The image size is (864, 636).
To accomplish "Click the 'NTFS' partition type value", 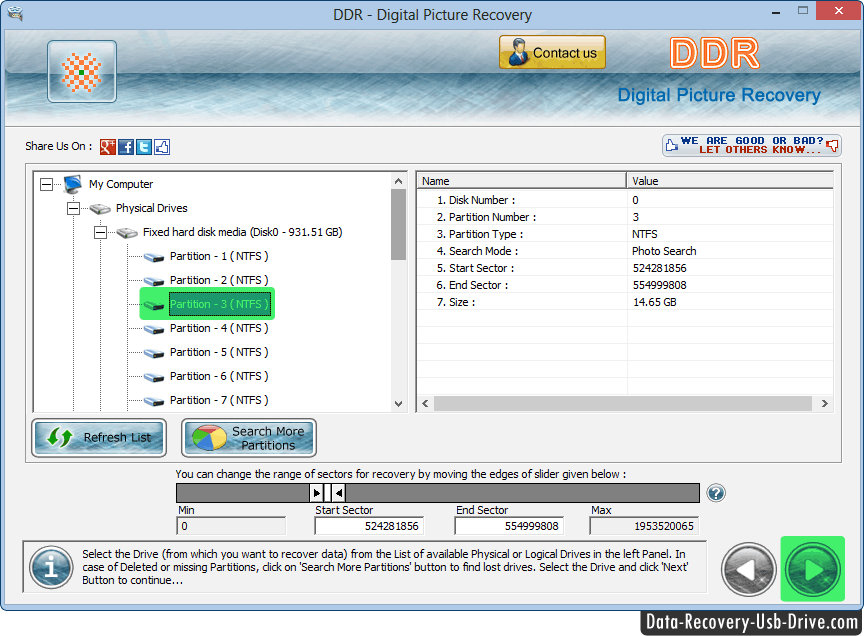I will [x=645, y=234].
